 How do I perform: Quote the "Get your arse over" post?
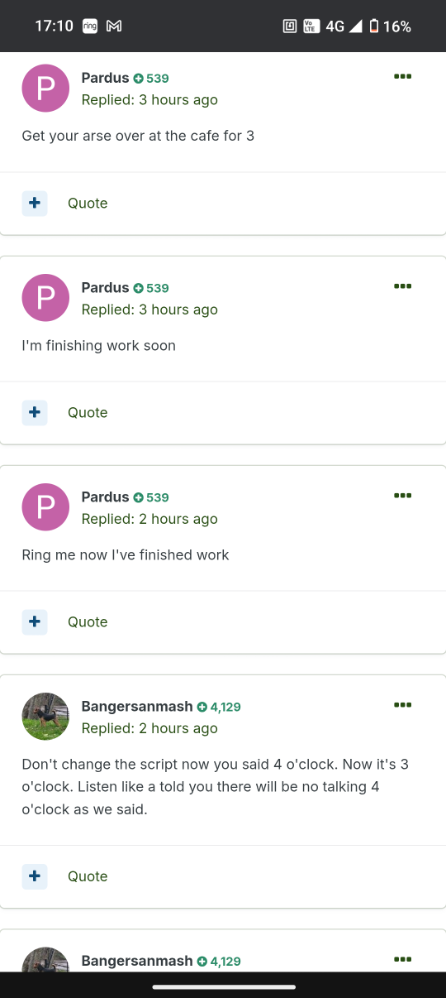click(x=88, y=203)
